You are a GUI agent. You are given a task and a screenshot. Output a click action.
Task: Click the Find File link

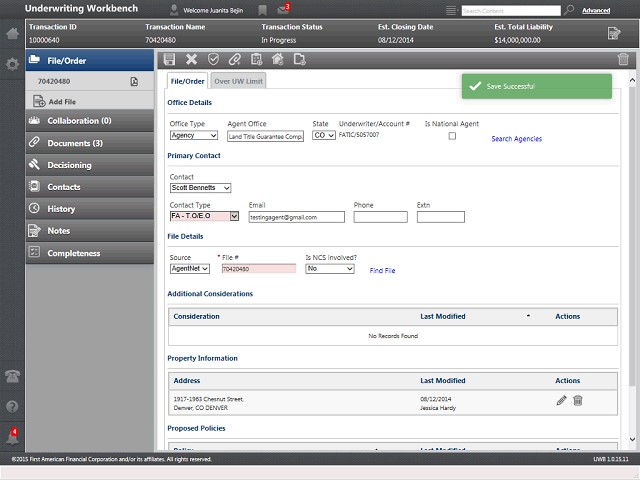click(x=382, y=271)
